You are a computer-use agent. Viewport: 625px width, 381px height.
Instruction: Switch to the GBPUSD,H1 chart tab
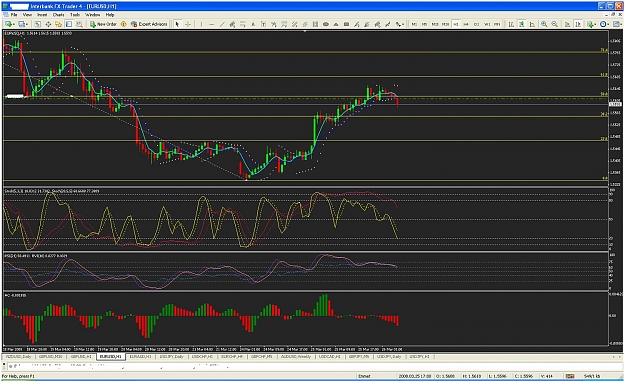coord(81,356)
